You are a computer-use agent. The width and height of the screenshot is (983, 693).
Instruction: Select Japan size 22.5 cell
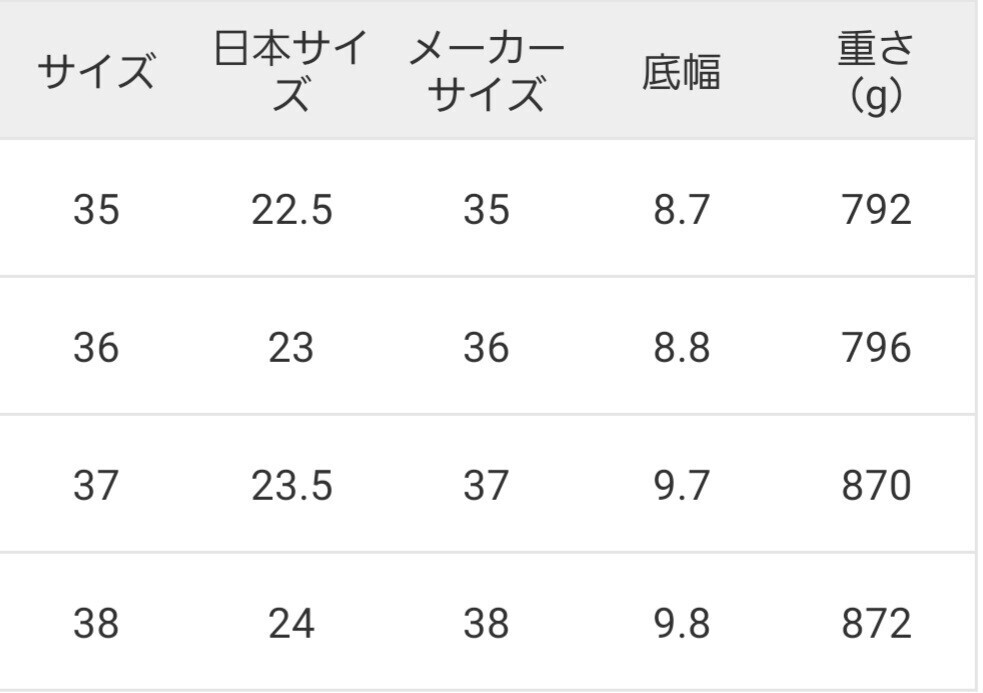[x=292, y=209]
